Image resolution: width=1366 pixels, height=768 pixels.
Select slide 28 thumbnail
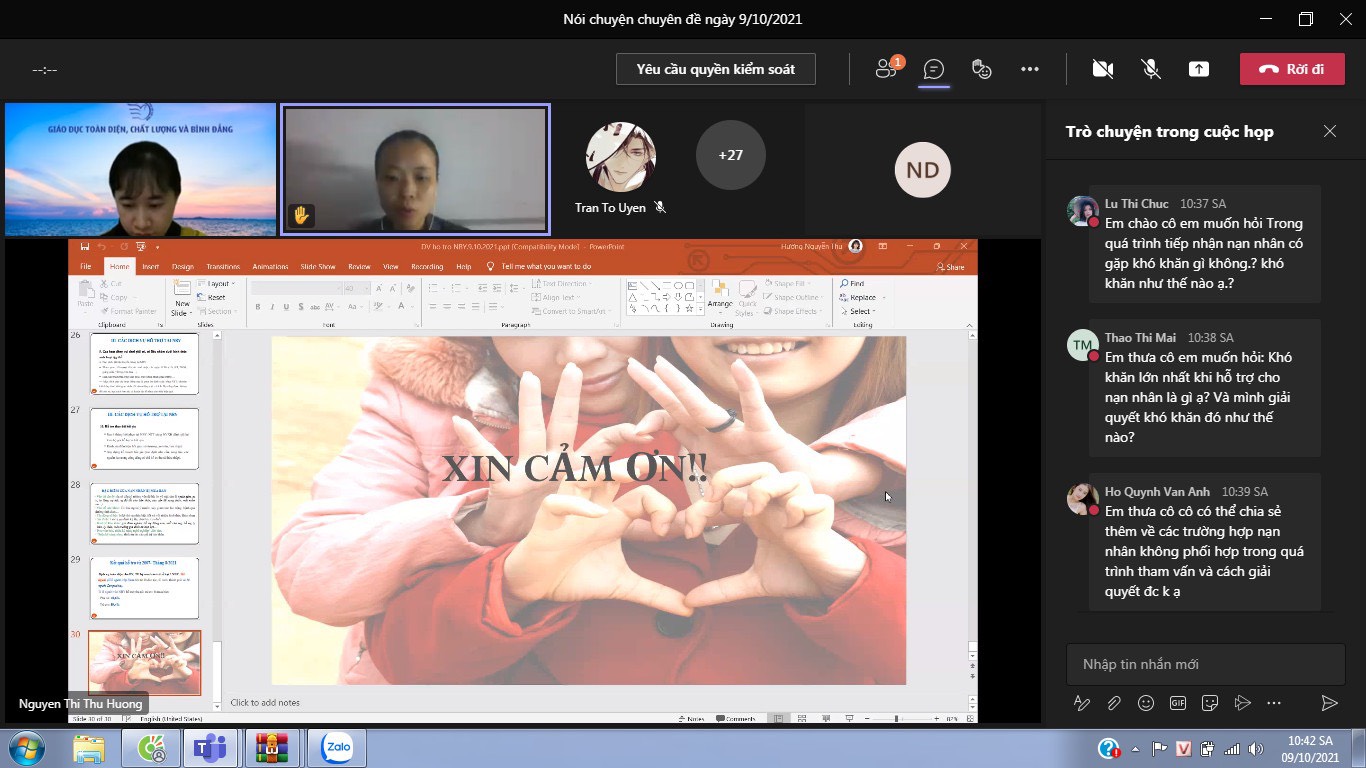(x=145, y=512)
